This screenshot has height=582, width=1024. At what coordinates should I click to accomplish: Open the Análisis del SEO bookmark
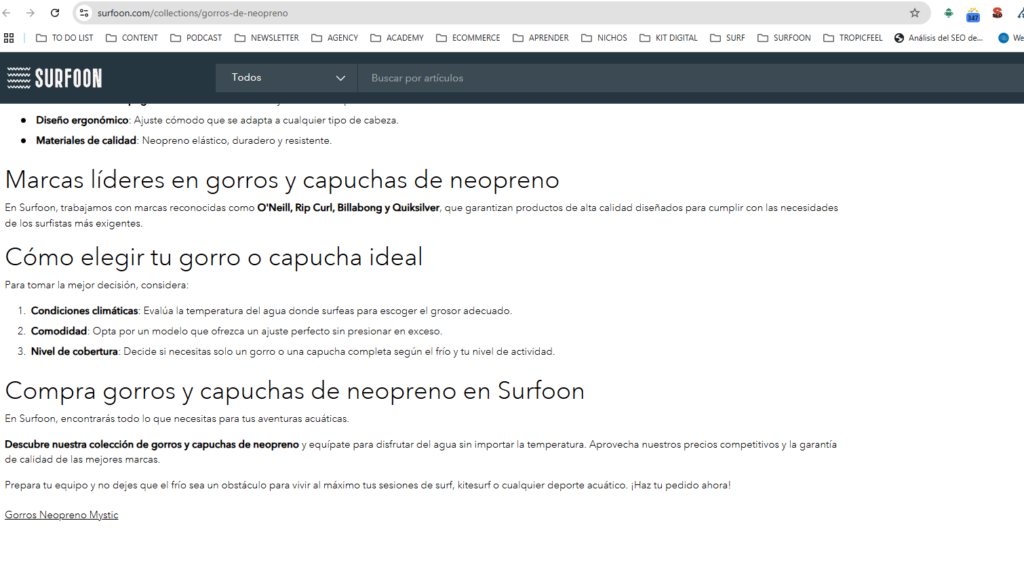(x=938, y=38)
